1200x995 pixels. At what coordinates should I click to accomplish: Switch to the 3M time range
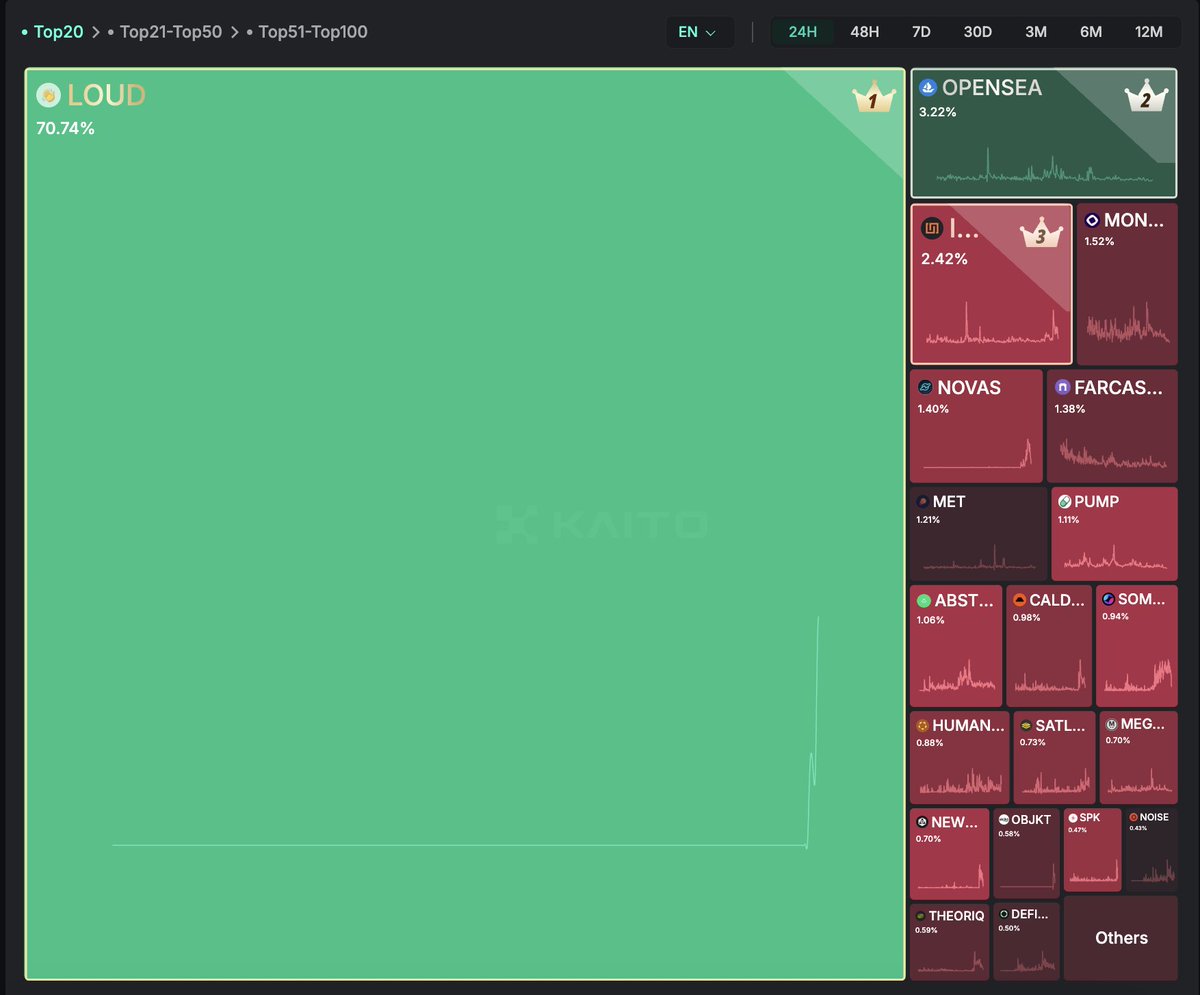(1036, 32)
